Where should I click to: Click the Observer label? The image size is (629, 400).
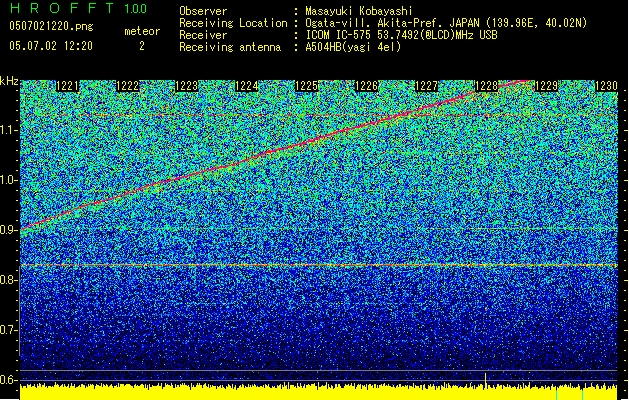point(203,11)
